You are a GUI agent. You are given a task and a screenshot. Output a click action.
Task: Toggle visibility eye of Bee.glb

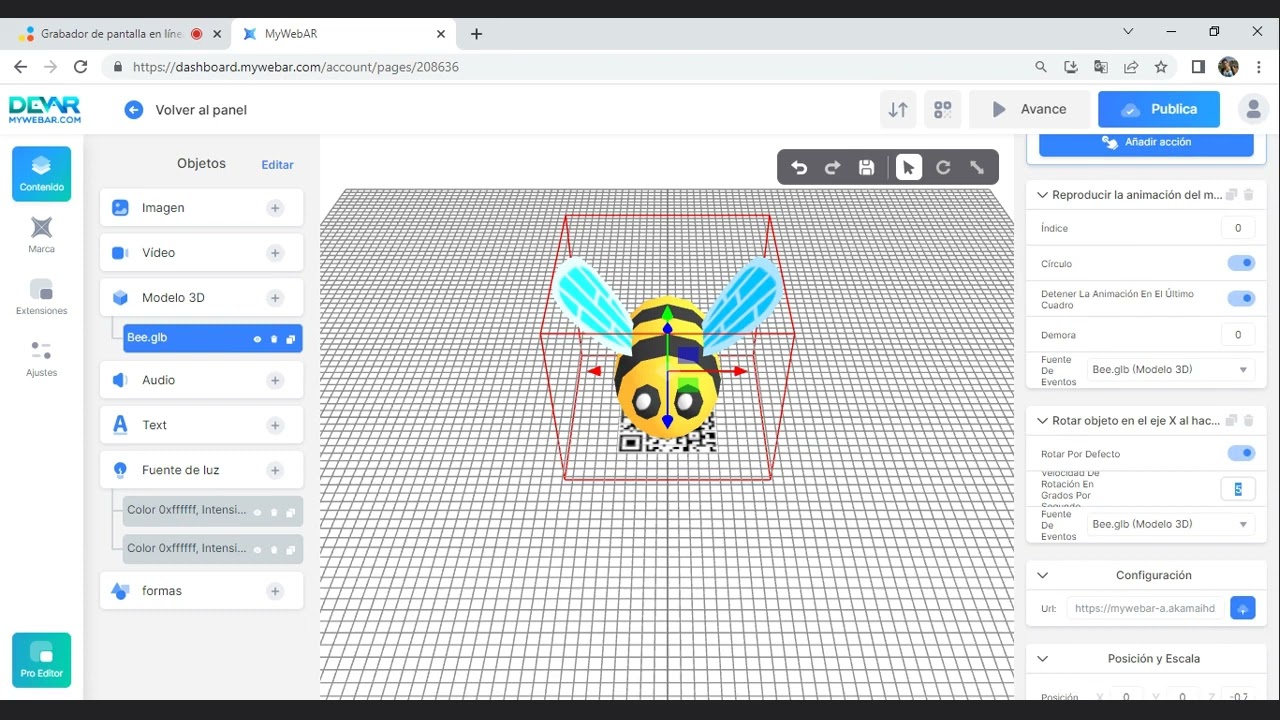(257, 339)
